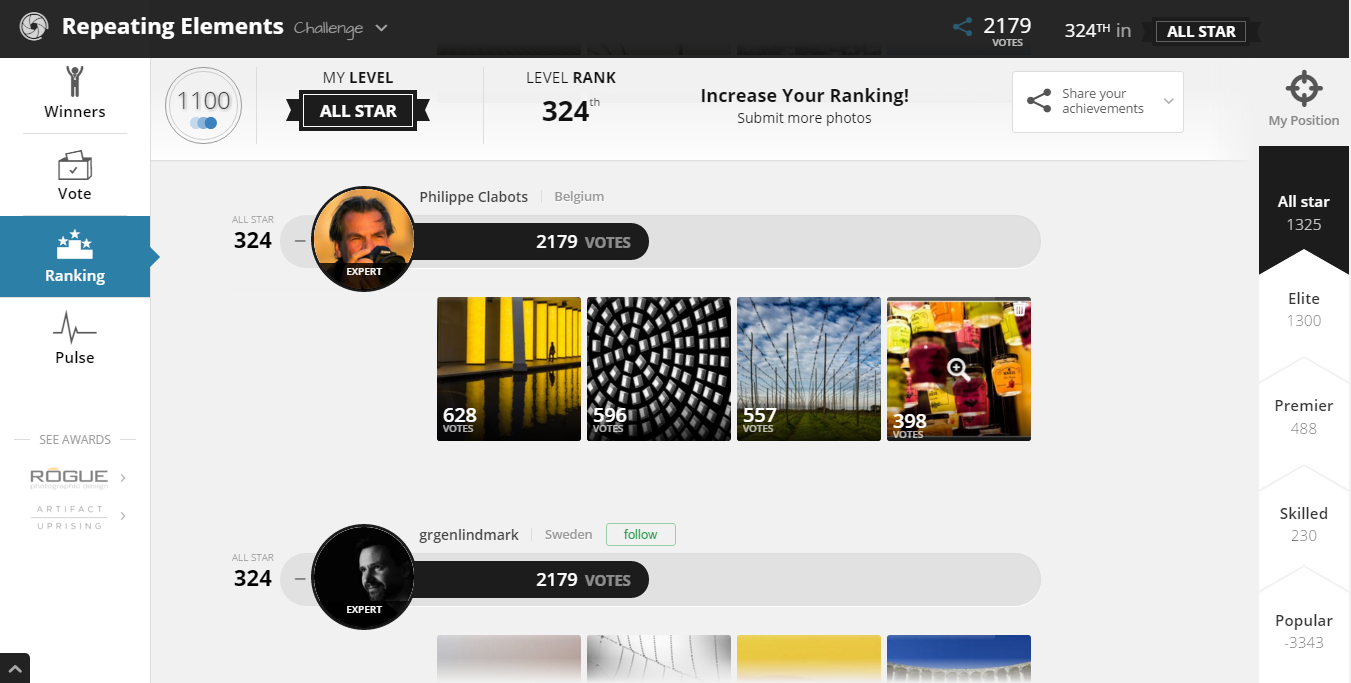The width and height of the screenshot is (1351, 683).
Task: Open the Challenge dropdown arrow
Action: (381, 28)
